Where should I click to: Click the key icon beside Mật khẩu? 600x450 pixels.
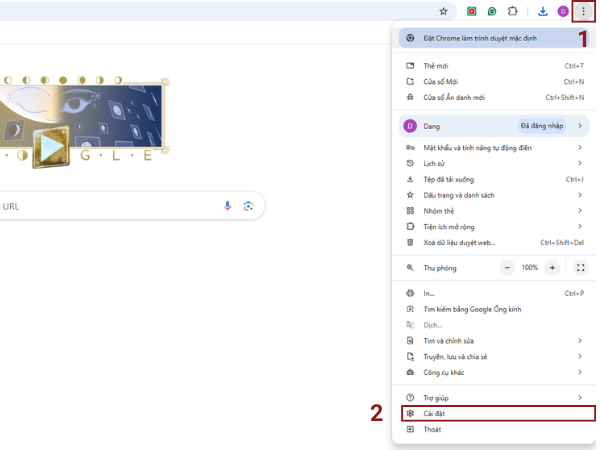coord(410,148)
